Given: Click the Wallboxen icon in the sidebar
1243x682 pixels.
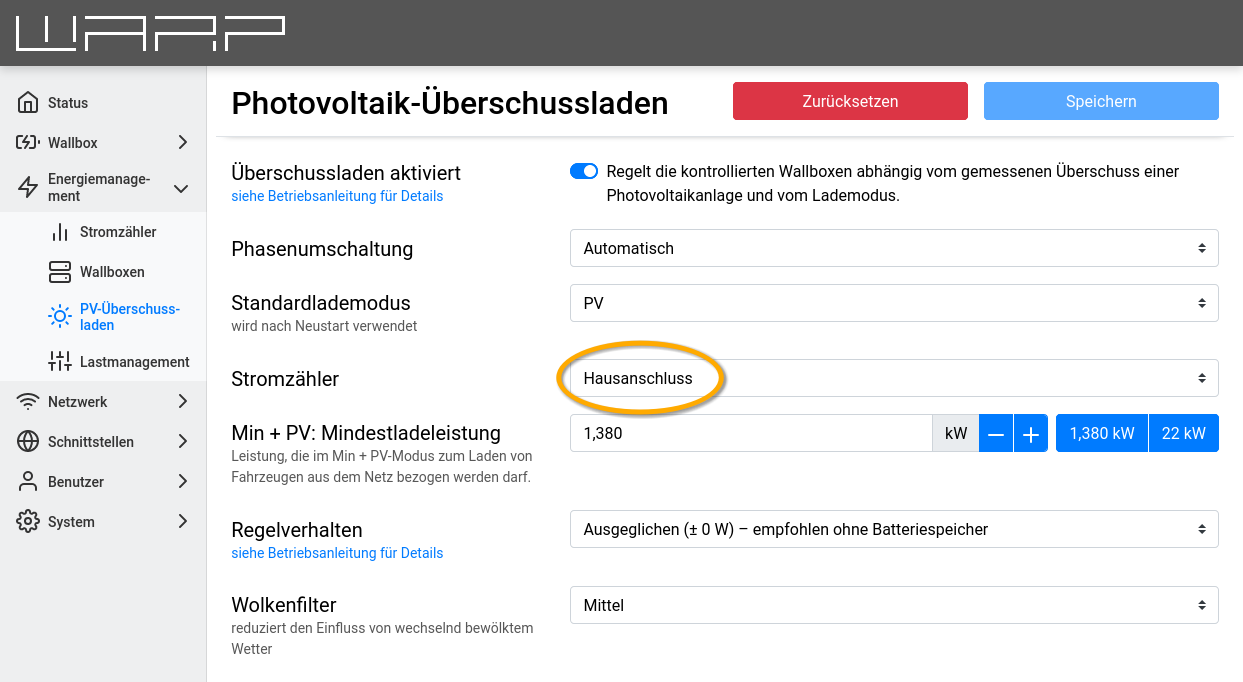Looking at the screenshot, I should pyautogui.click(x=60, y=271).
